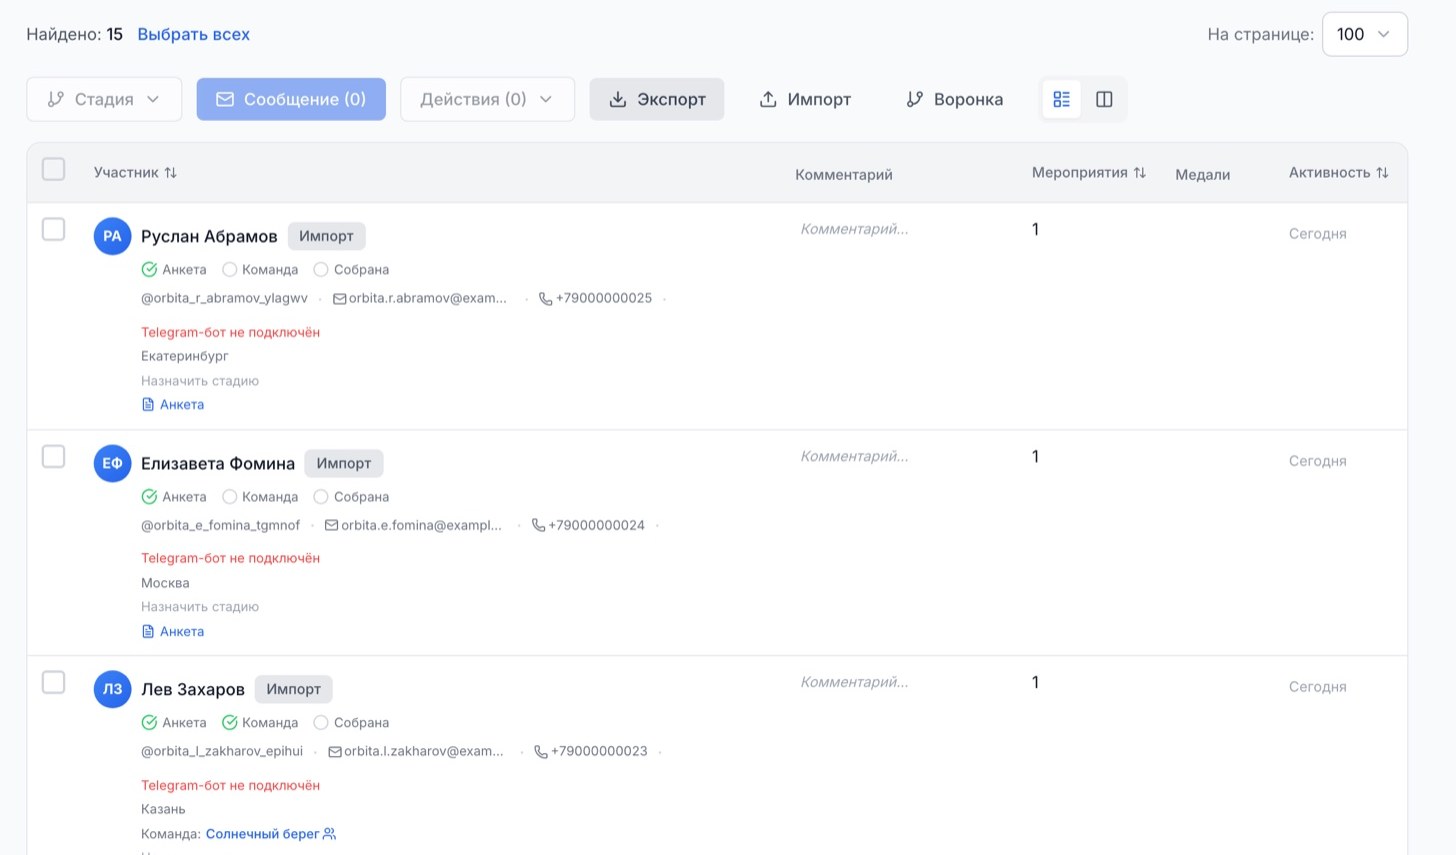Click the team icon after Солнечный берег
1456x855 pixels.
point(330,834)
